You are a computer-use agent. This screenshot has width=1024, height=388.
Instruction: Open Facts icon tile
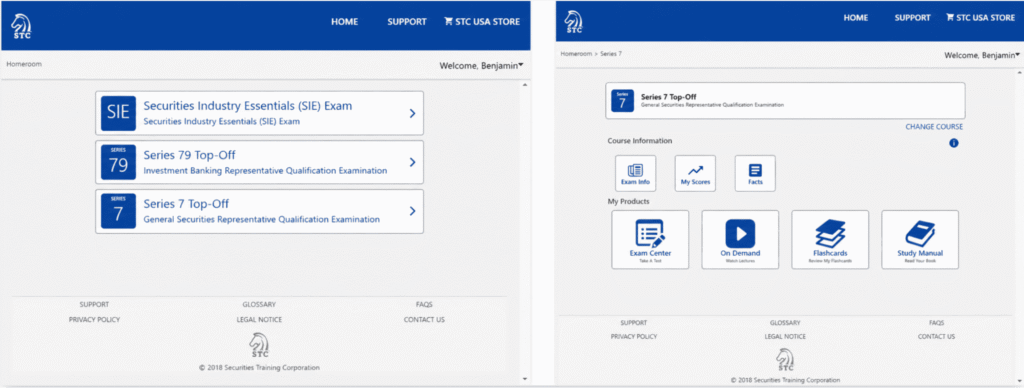755,173
